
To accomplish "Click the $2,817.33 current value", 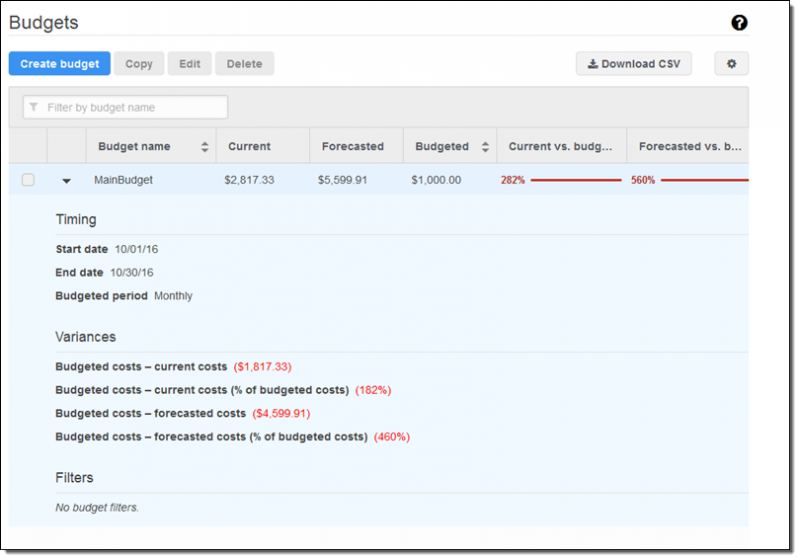I will 249,180.
